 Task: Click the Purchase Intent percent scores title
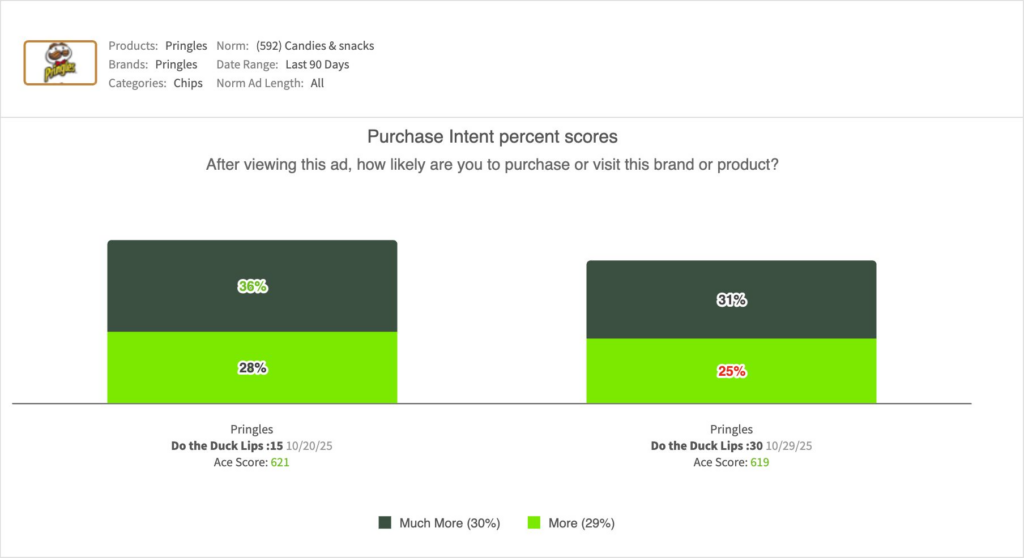click(x=492, y=136)
